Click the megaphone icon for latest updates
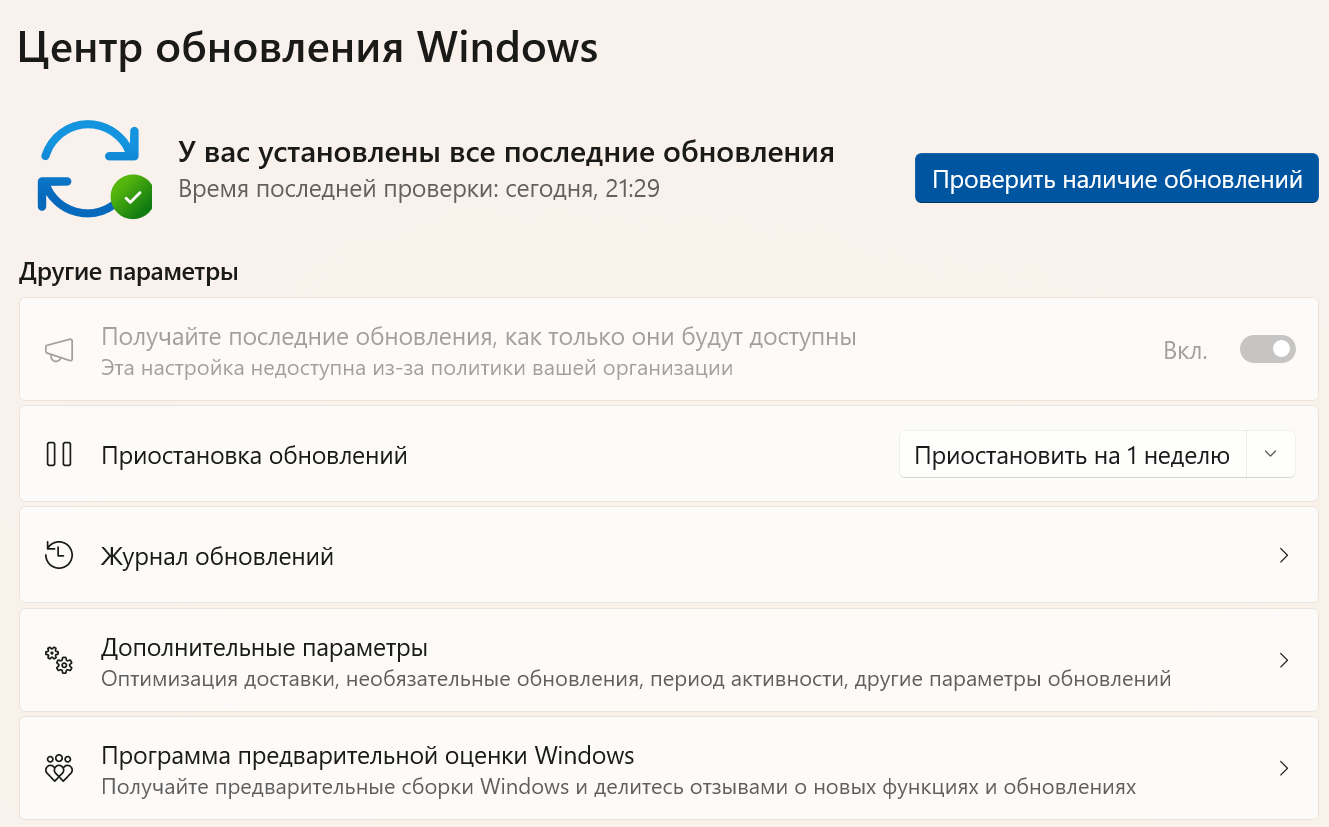Image resolution: width=1329 pixels, height=827 pixels. click(x=60, y=351)
